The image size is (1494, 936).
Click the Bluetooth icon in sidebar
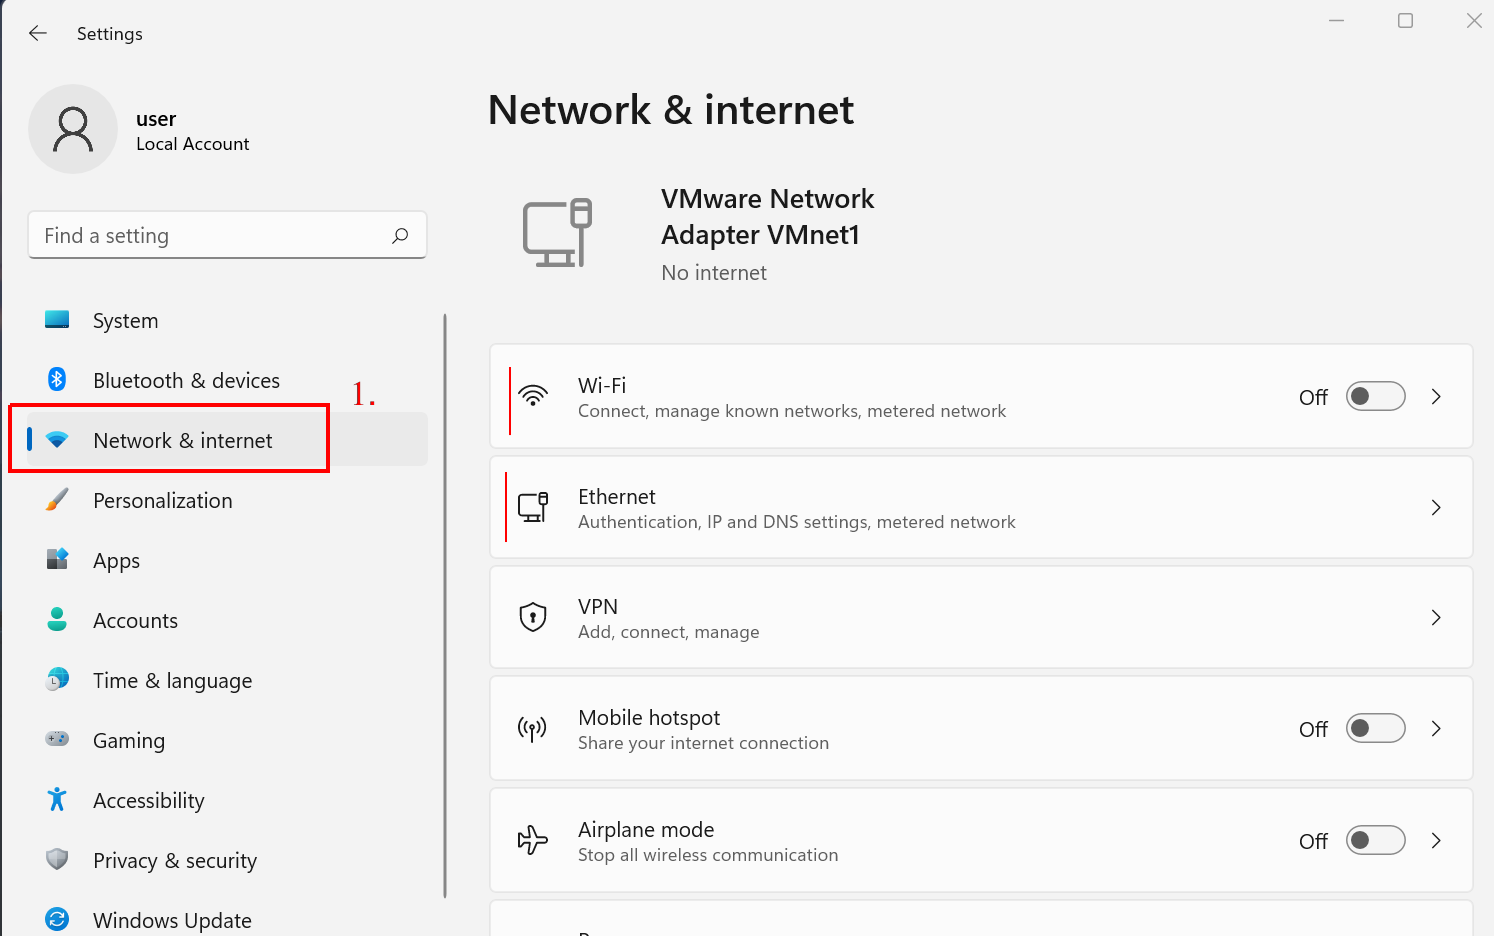(x=57, y=380)
